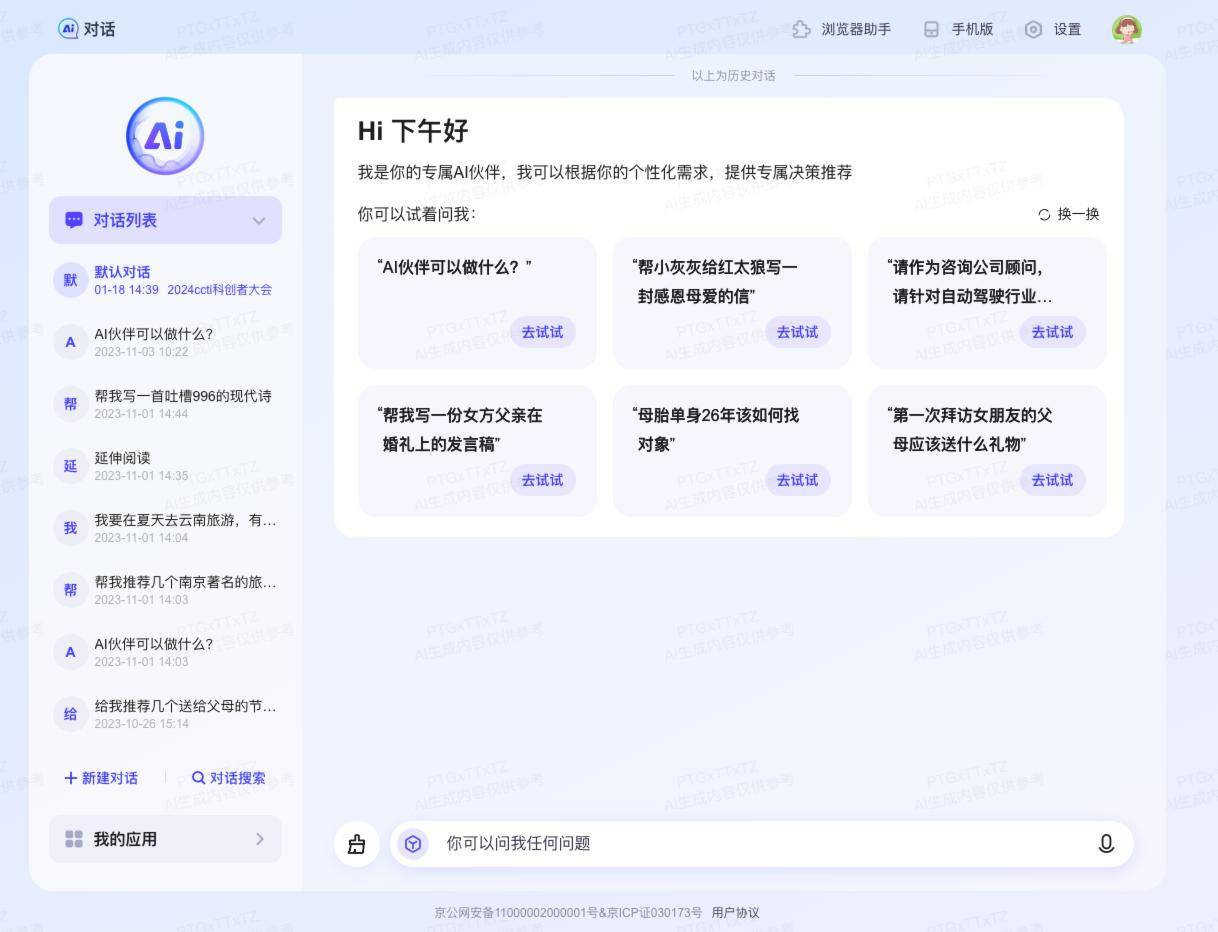Open the 设置 gear icon
Image resolution: width=1218 pixels, height=932 pixels.
[x=1033, y=29]
